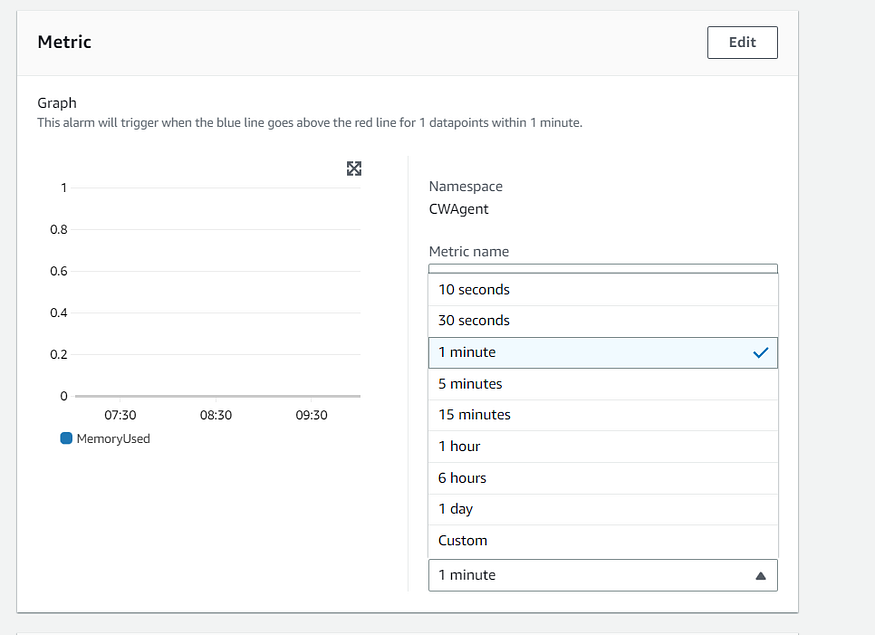Toggle the MemoryUsed series legend label
Viewport: 875px width, 635px height.
(113, 438)
